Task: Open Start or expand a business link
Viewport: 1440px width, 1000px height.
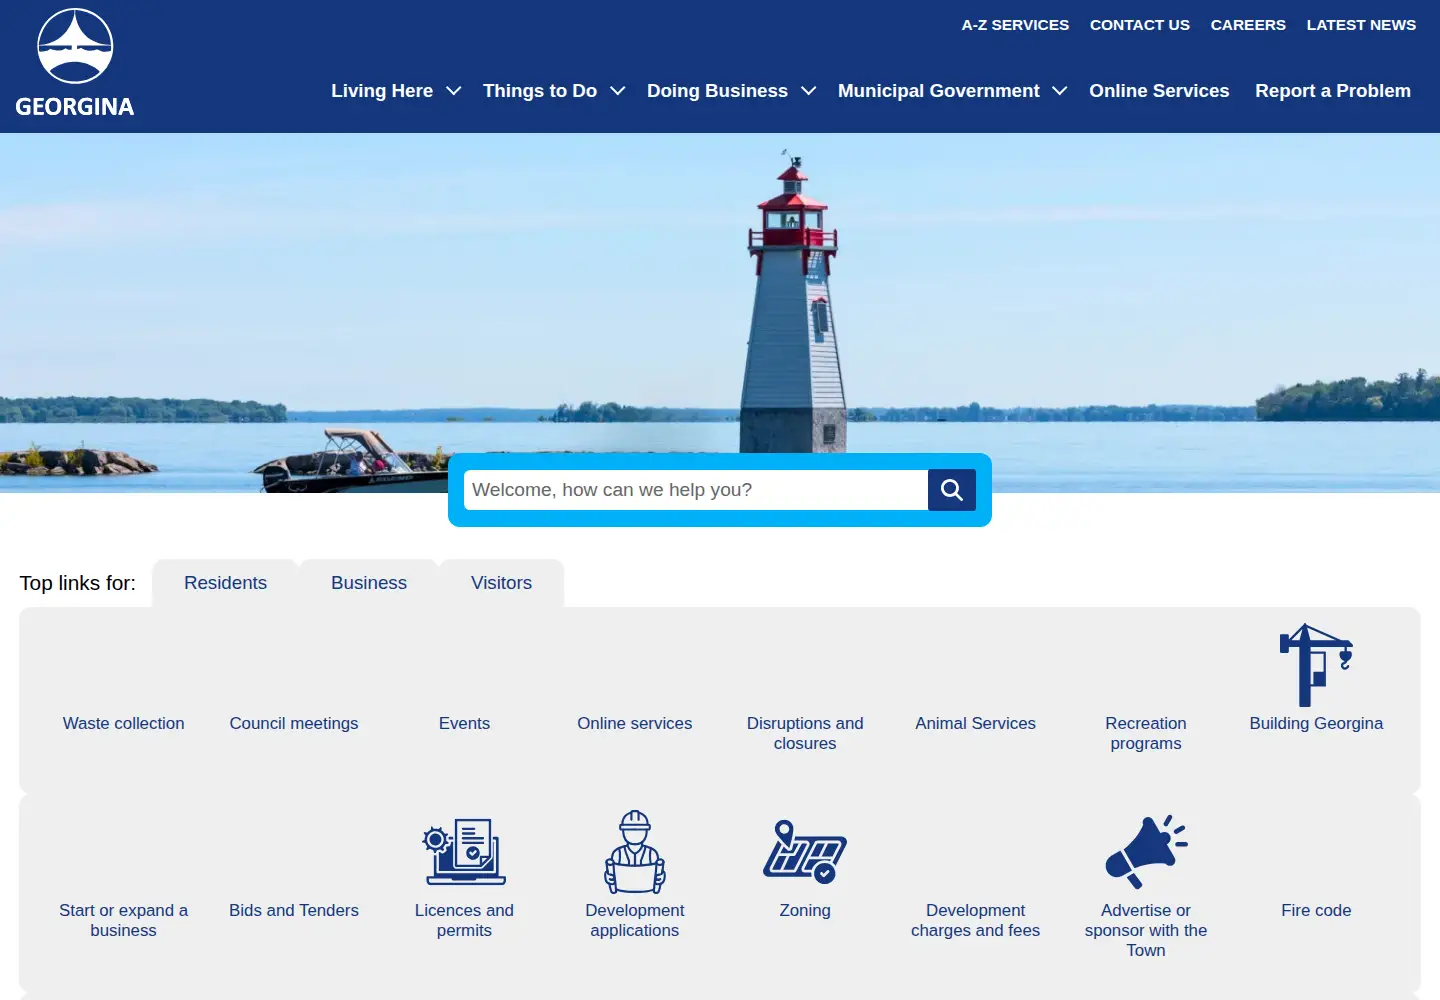Action: coord(124,920)
